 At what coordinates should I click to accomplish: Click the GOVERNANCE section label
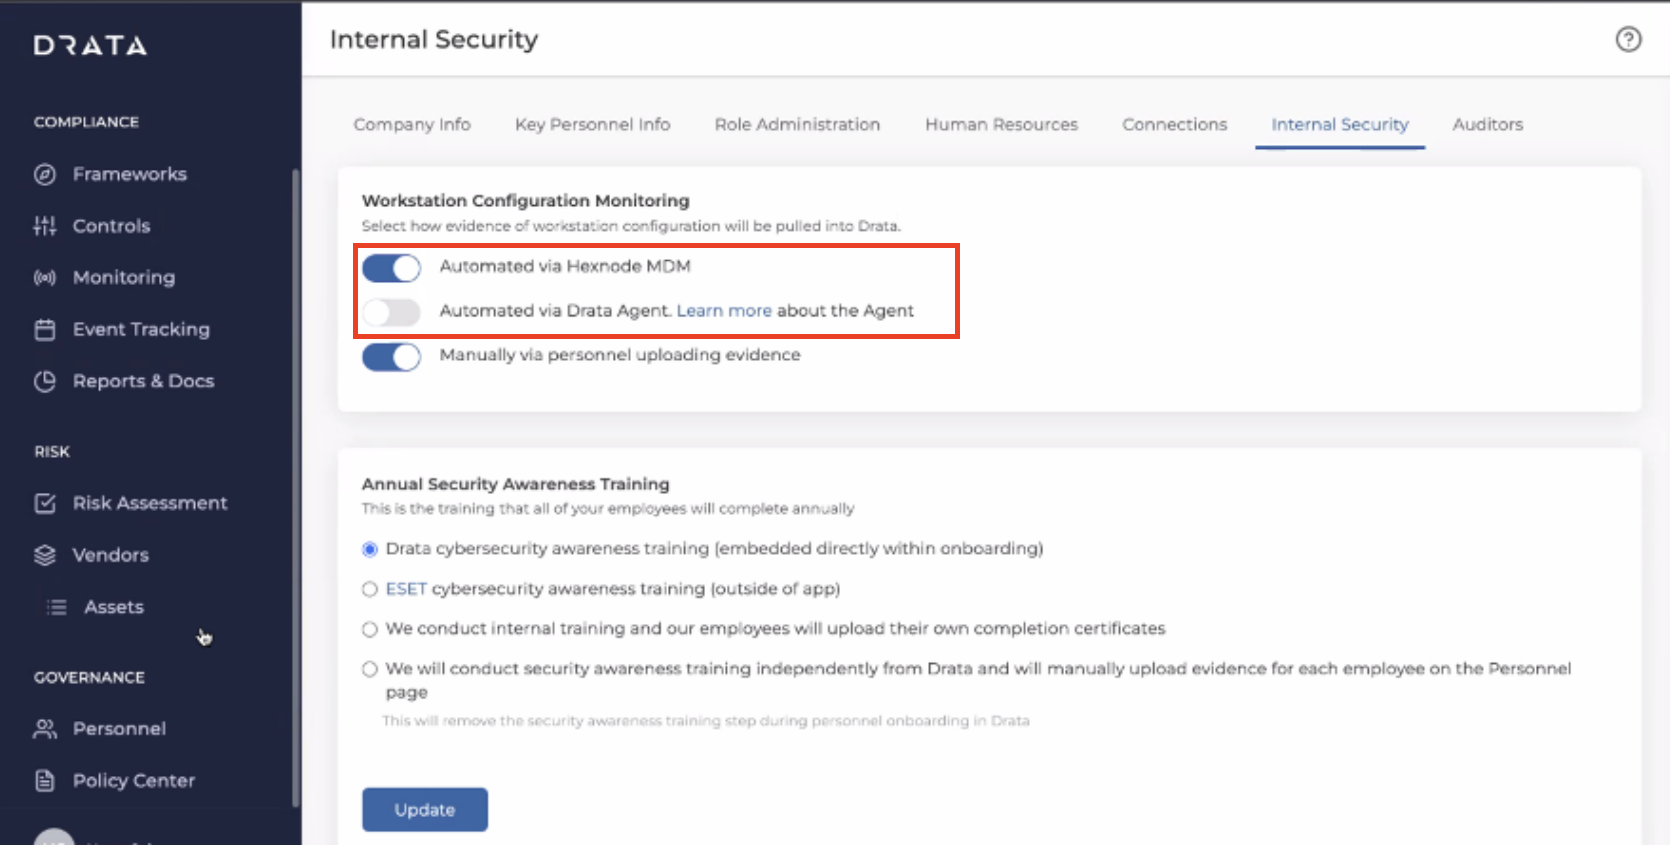coord(89,677)
